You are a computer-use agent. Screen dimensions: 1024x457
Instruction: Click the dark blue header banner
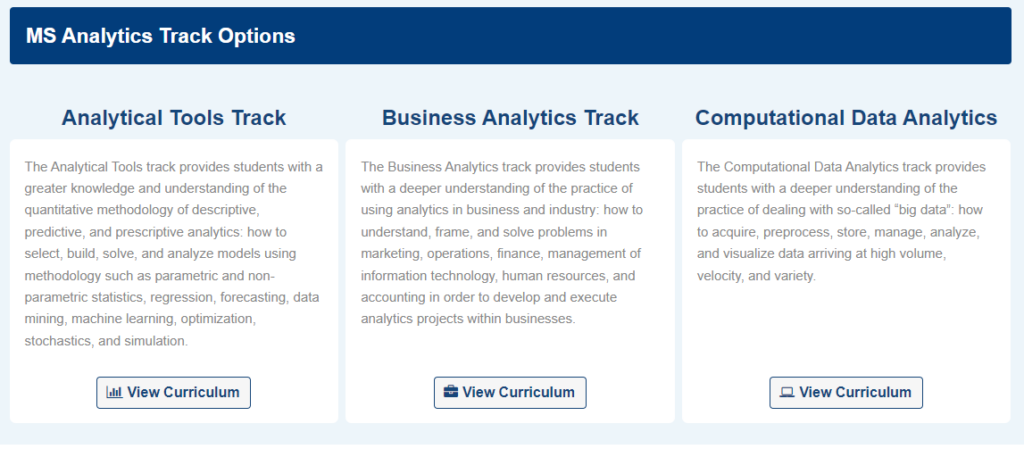511,36
